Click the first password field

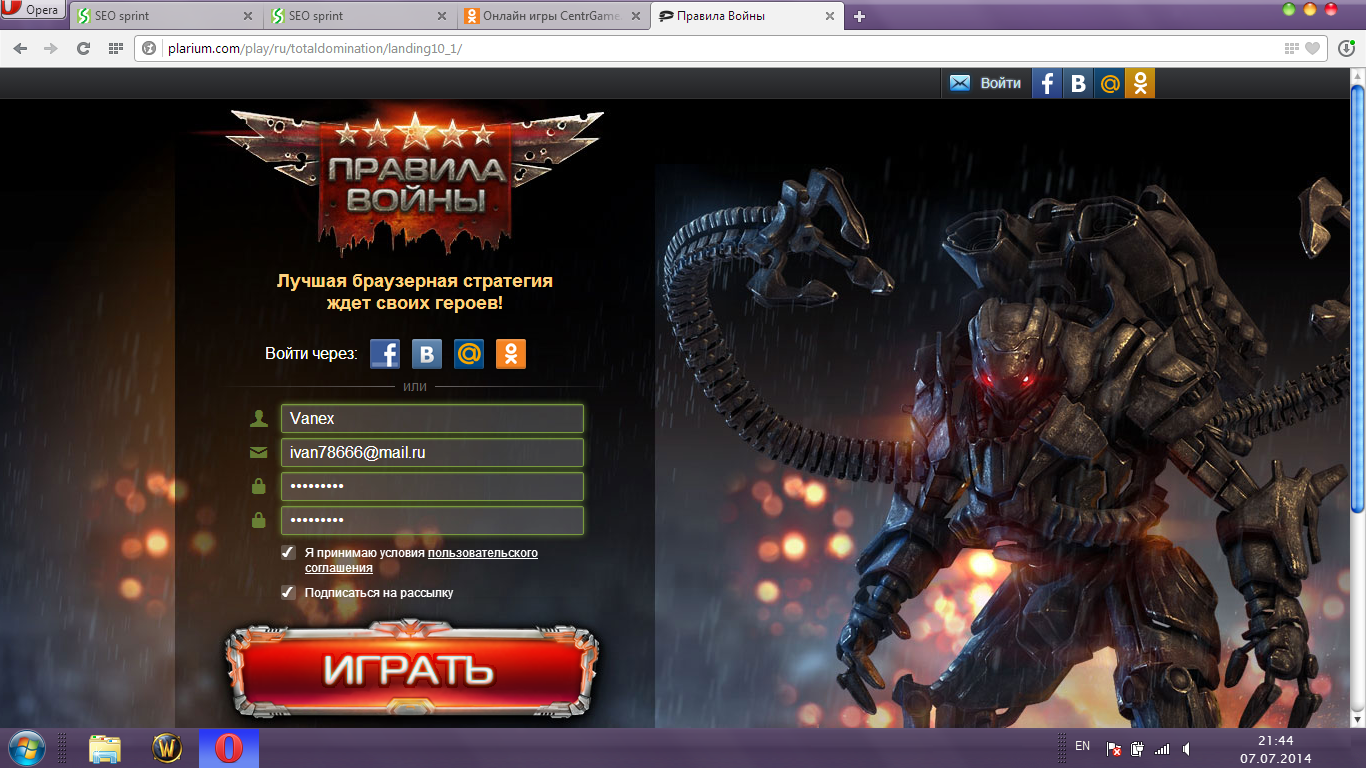432,486
